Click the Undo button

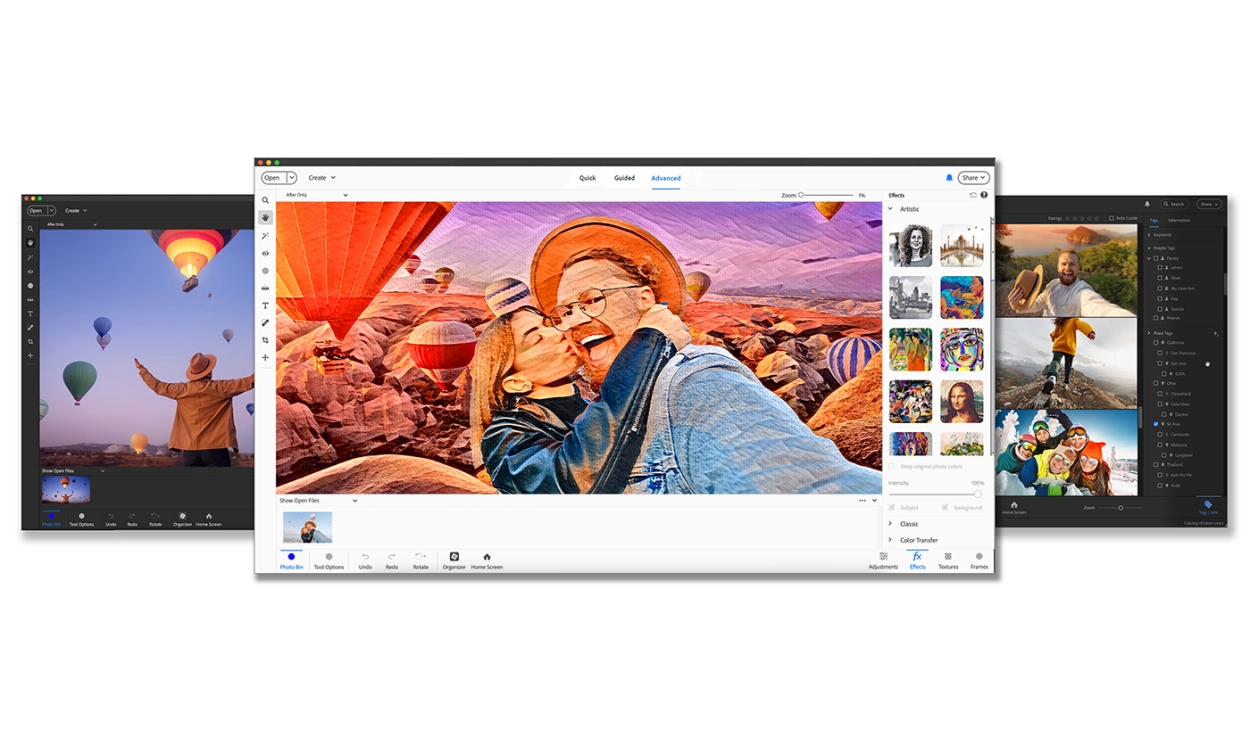pyautogui.click(x=365, y=560)
